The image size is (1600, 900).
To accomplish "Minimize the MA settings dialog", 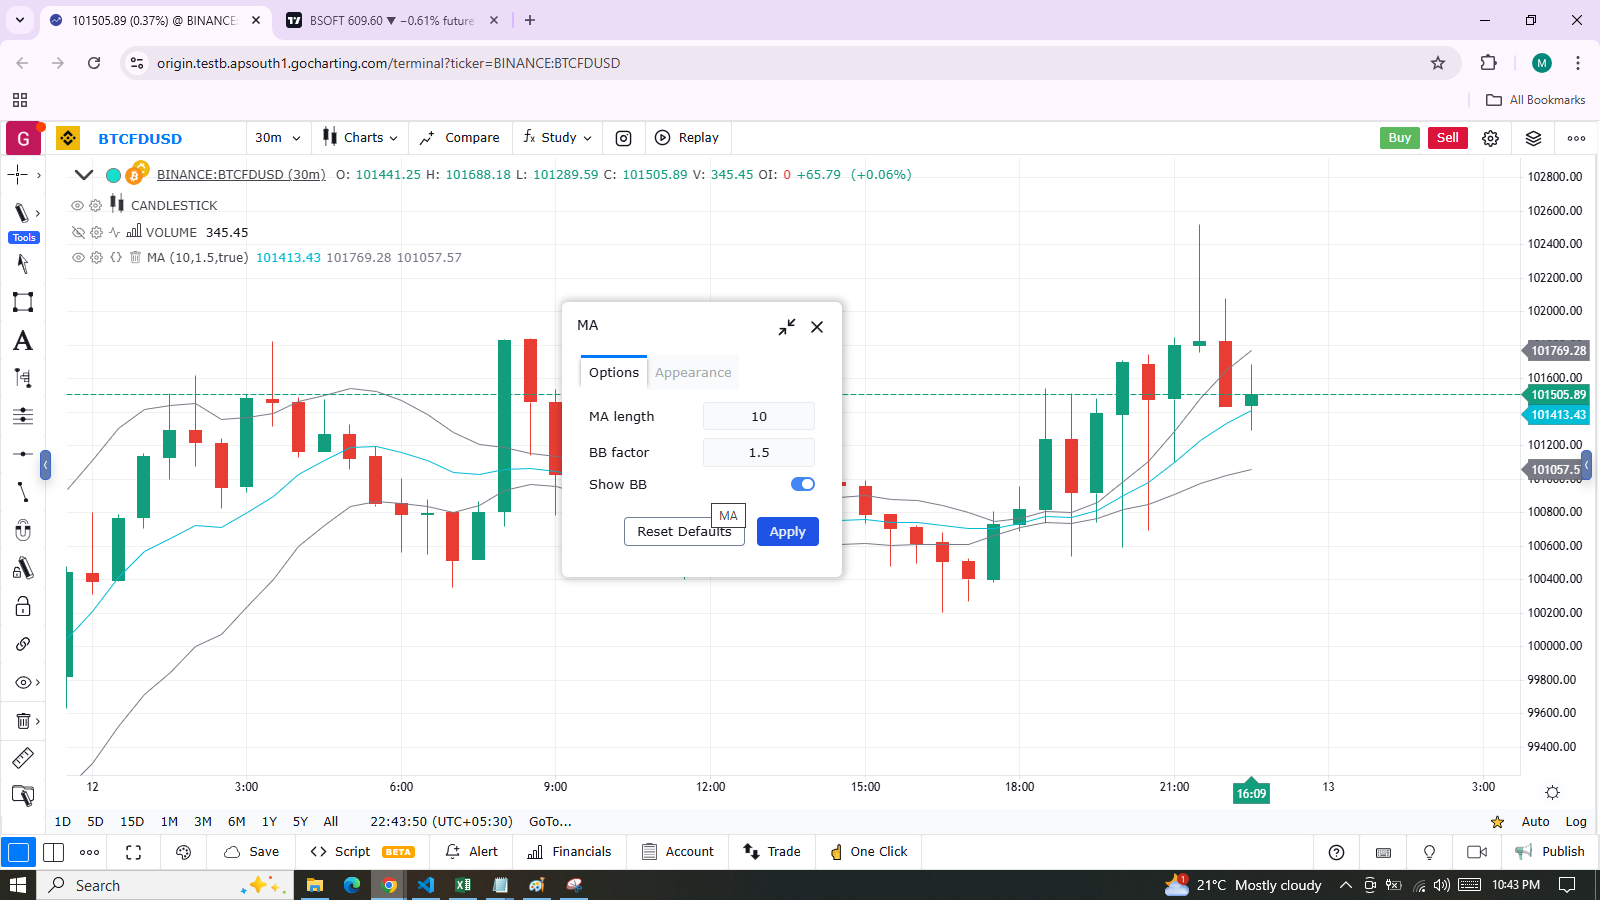I will point(787,327).
